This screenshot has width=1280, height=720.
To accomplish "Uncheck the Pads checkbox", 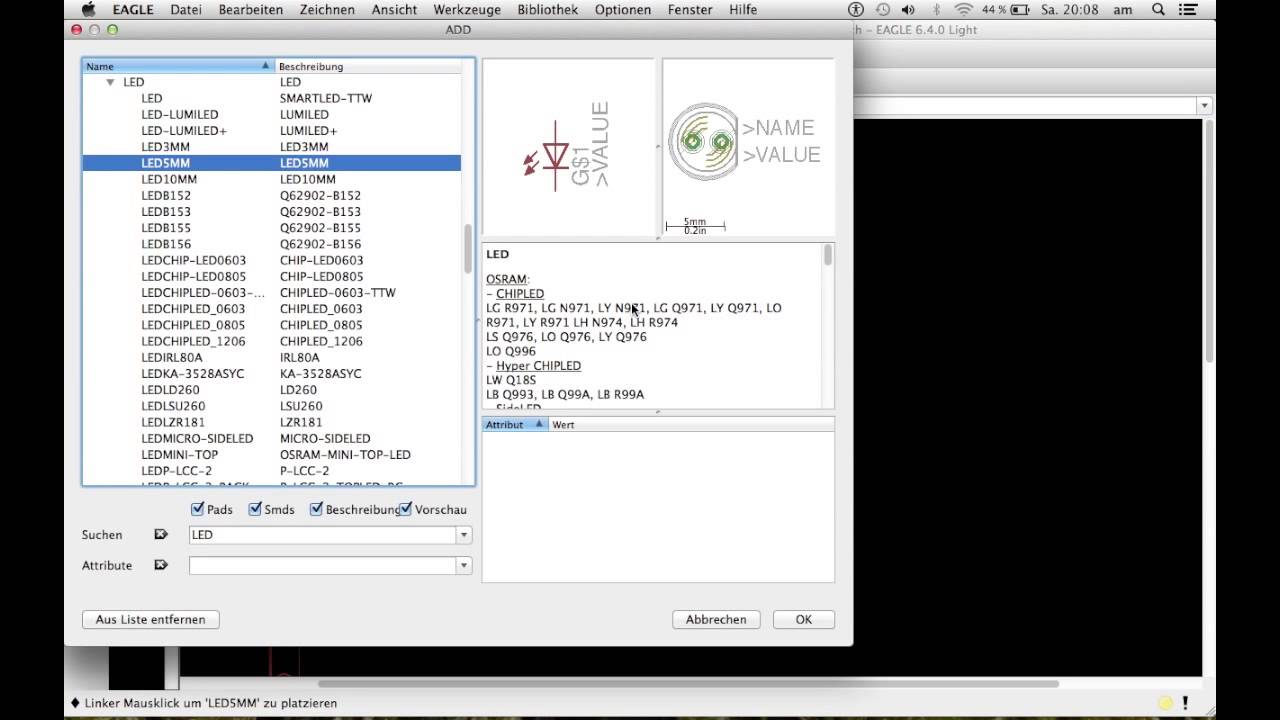I will pyautogui.click(x=197, y=509).
